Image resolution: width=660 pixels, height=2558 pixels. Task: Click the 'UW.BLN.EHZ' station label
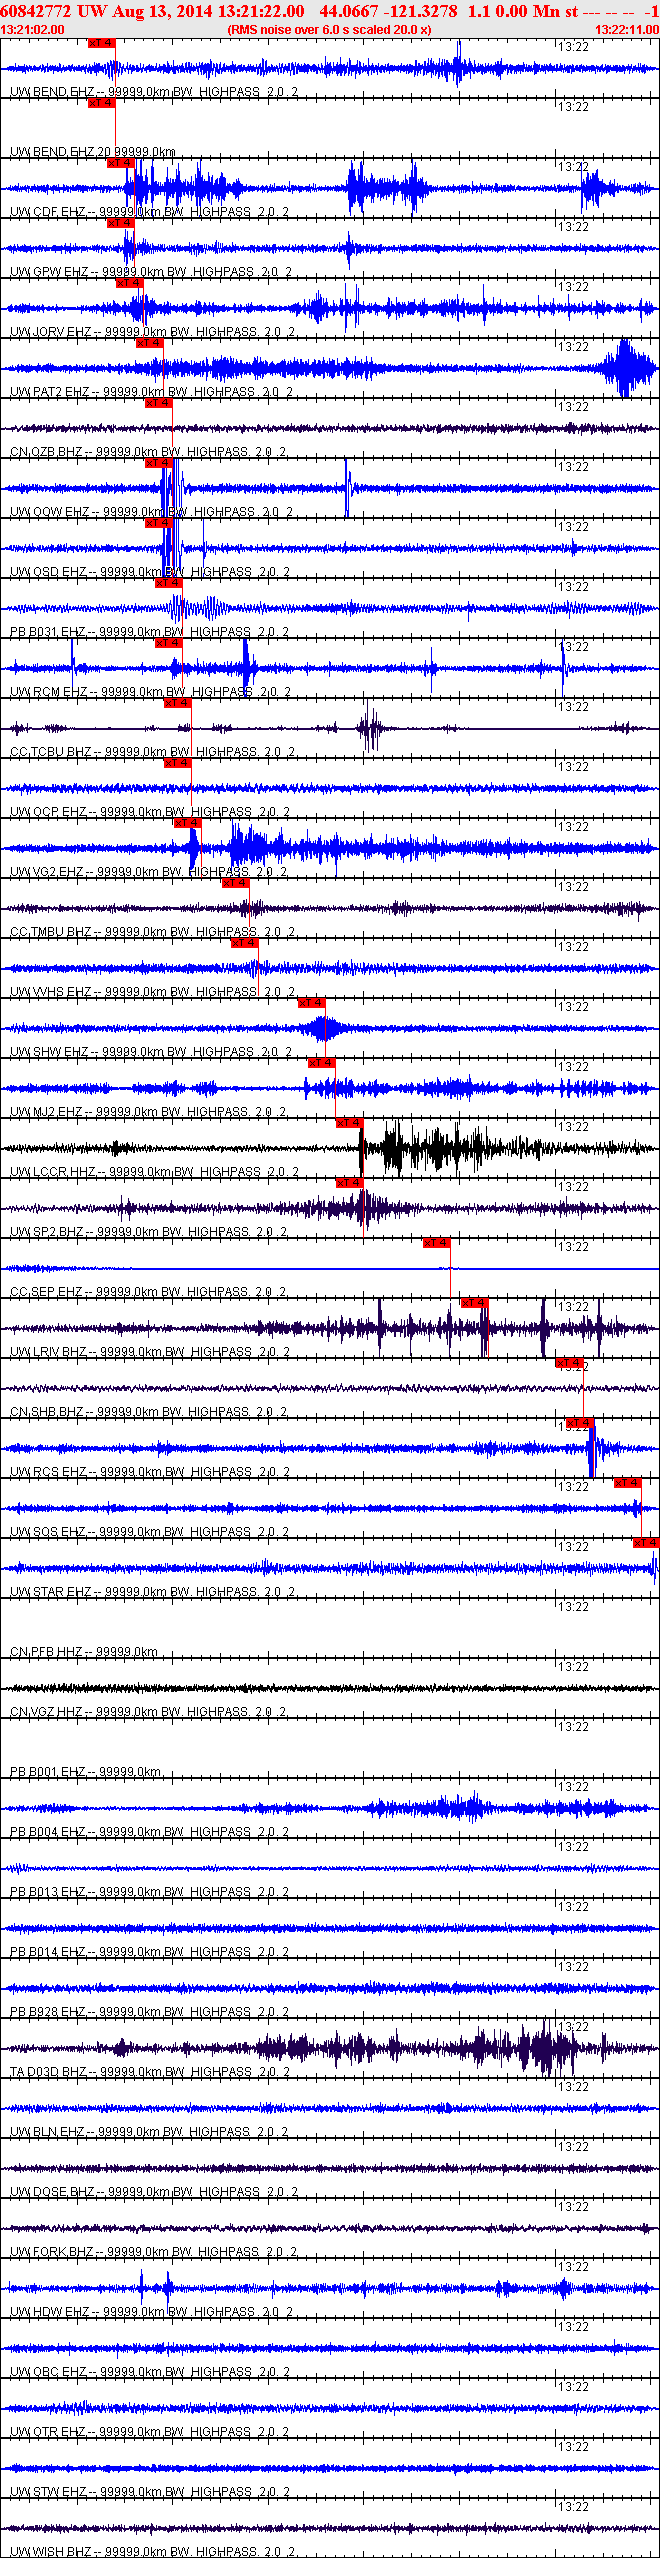(48, 2132)
